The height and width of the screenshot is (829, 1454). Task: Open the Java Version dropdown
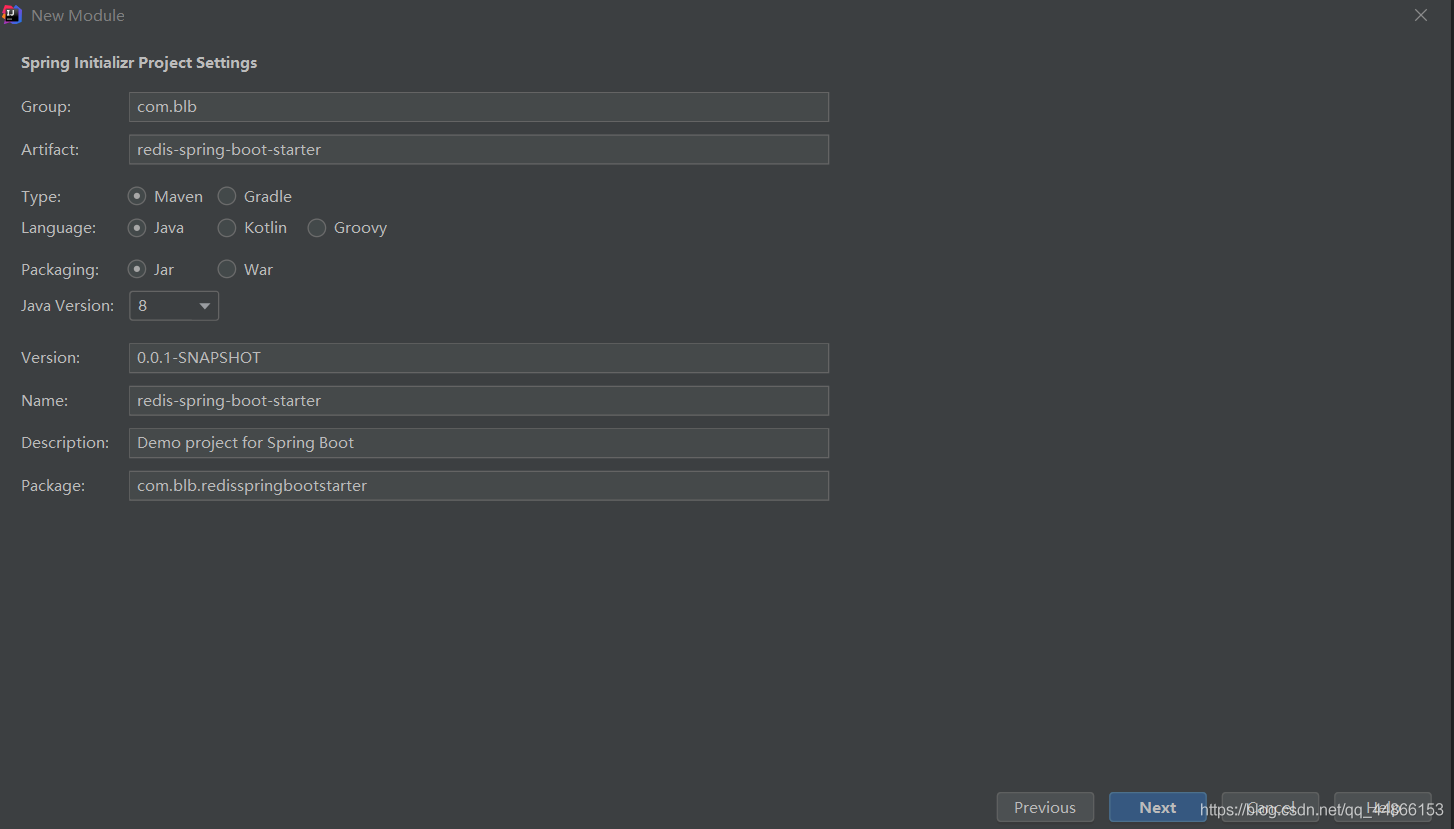(174, 306)
